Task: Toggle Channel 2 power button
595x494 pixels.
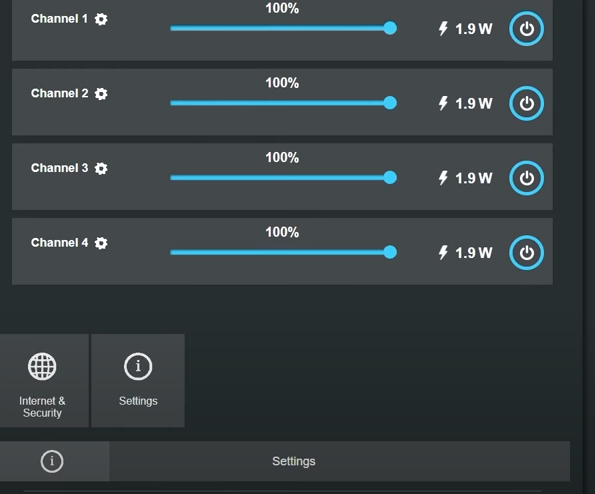Action: pyautogui.click(x=526, y=103)
